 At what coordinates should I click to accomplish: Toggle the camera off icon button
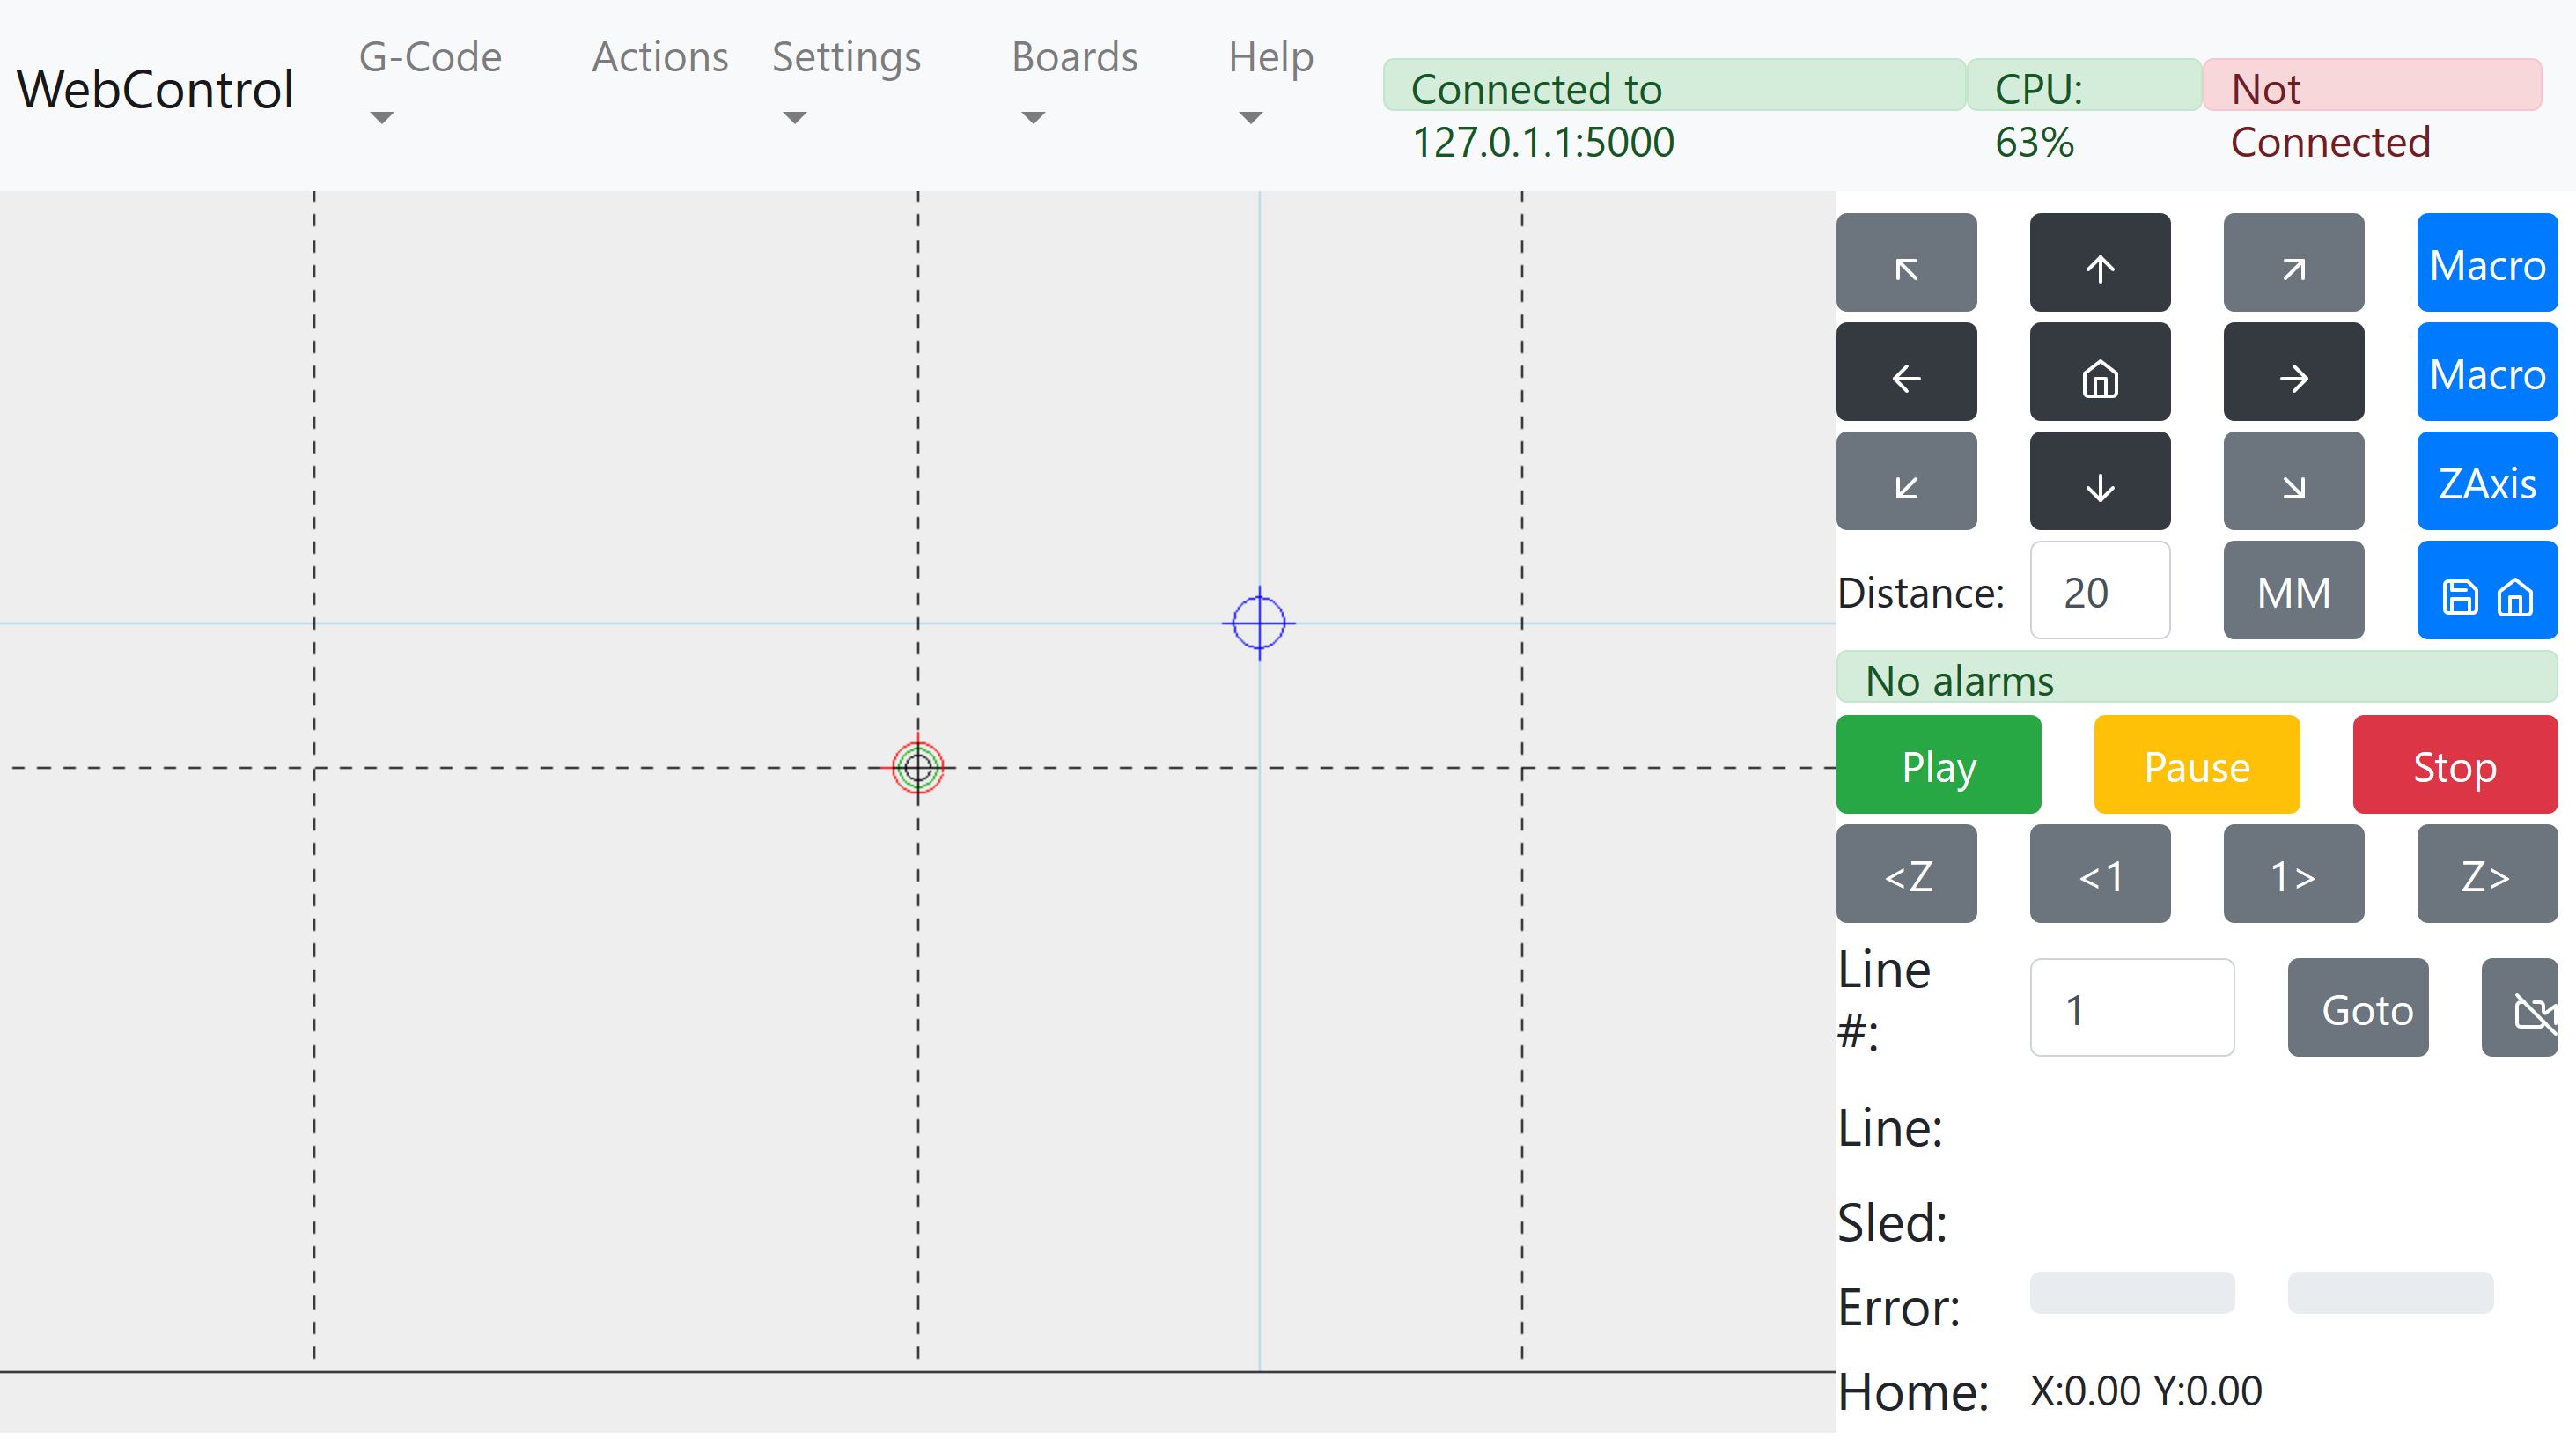click(x=2520, y=1008)
